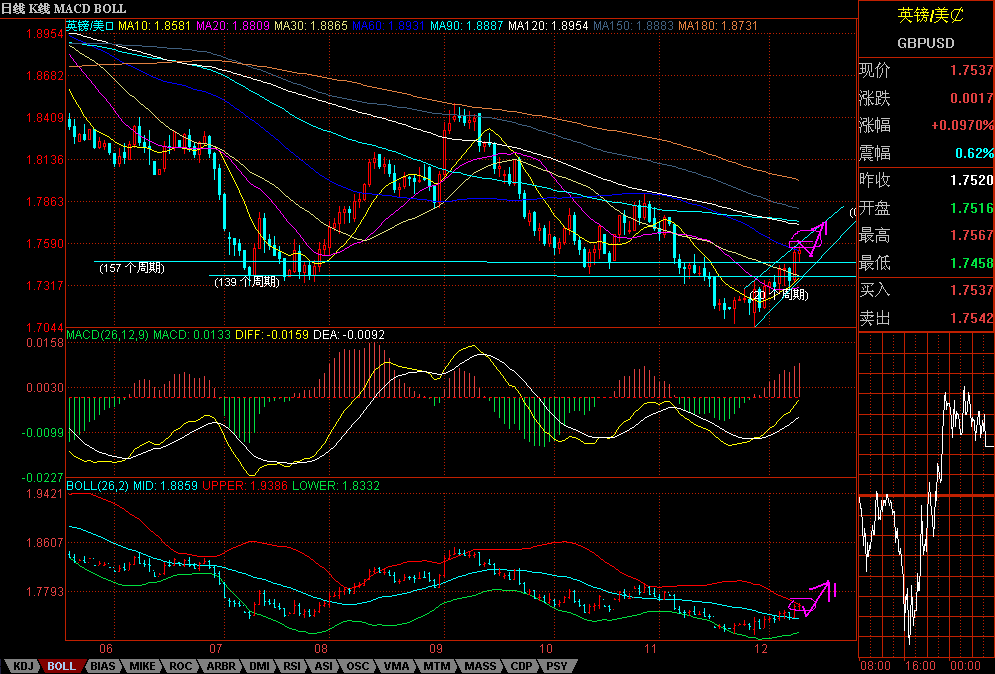Click the MA20: 1.8809 legend label
Viewport: 995px width, 674px height.
click(x=233, y=26)
